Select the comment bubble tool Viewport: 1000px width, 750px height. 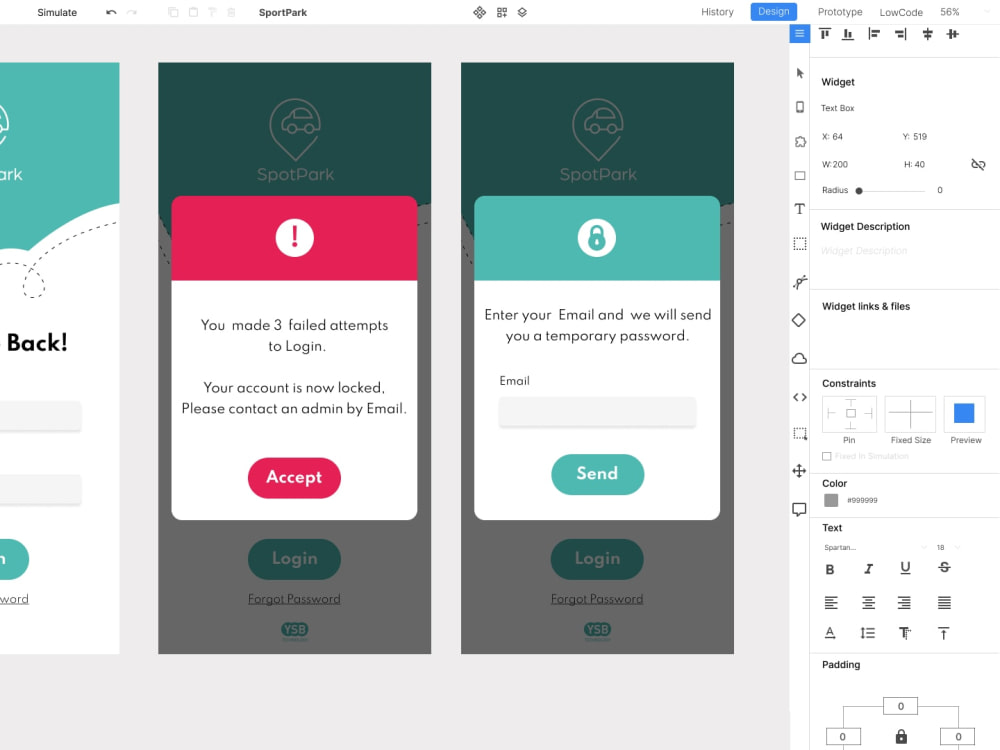tap(799, 509)
